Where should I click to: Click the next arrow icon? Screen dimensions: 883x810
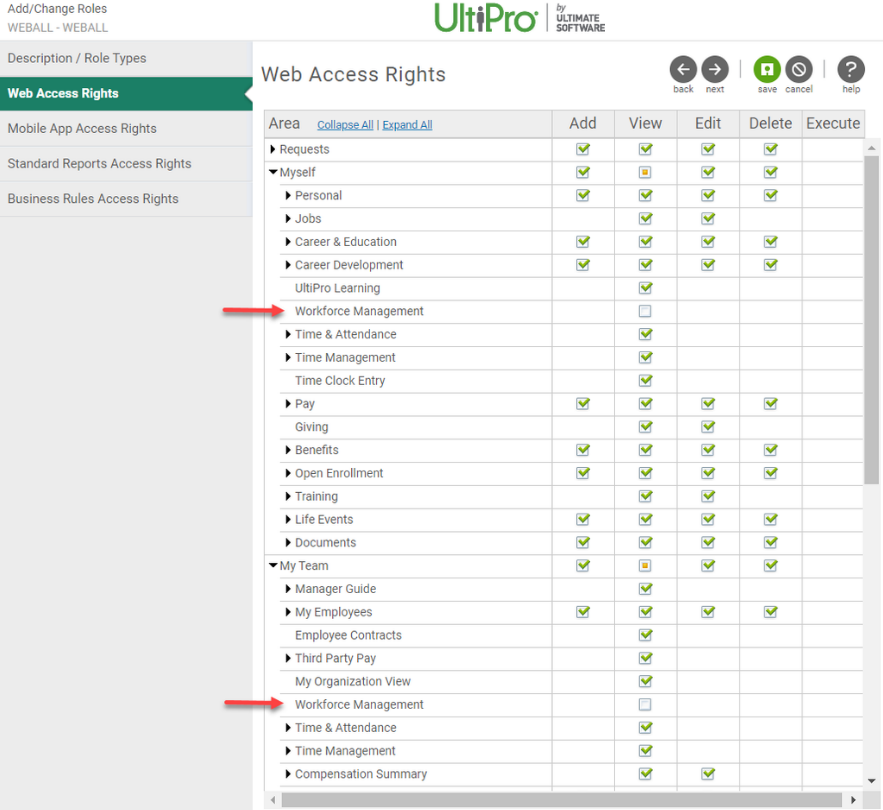(x=715, y=69)
